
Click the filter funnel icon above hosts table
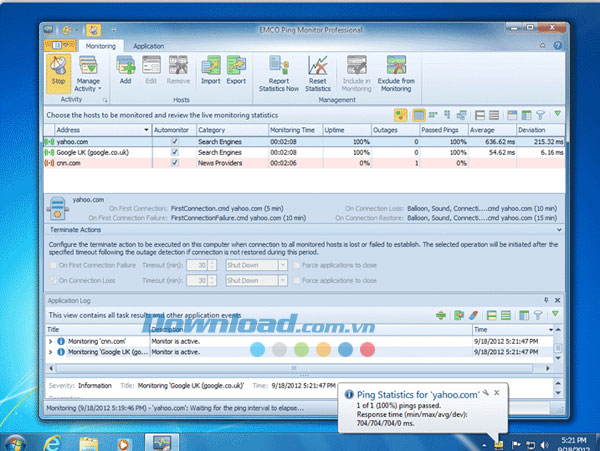[x=541, y=116]
